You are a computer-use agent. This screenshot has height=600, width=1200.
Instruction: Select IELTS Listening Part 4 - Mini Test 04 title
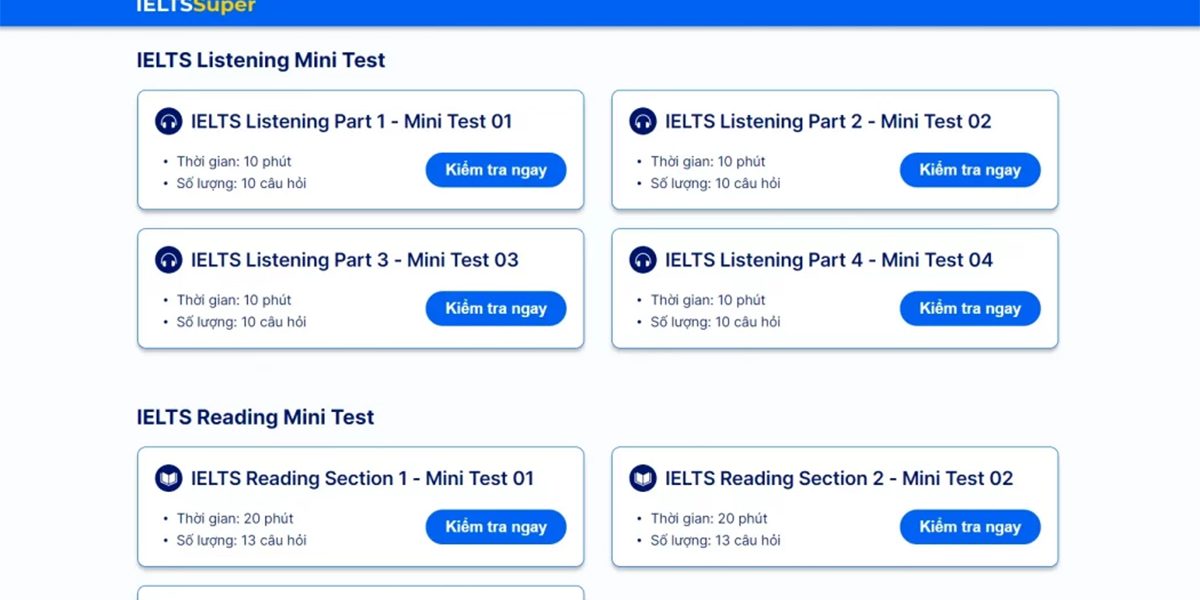click(x=829, y=260)
